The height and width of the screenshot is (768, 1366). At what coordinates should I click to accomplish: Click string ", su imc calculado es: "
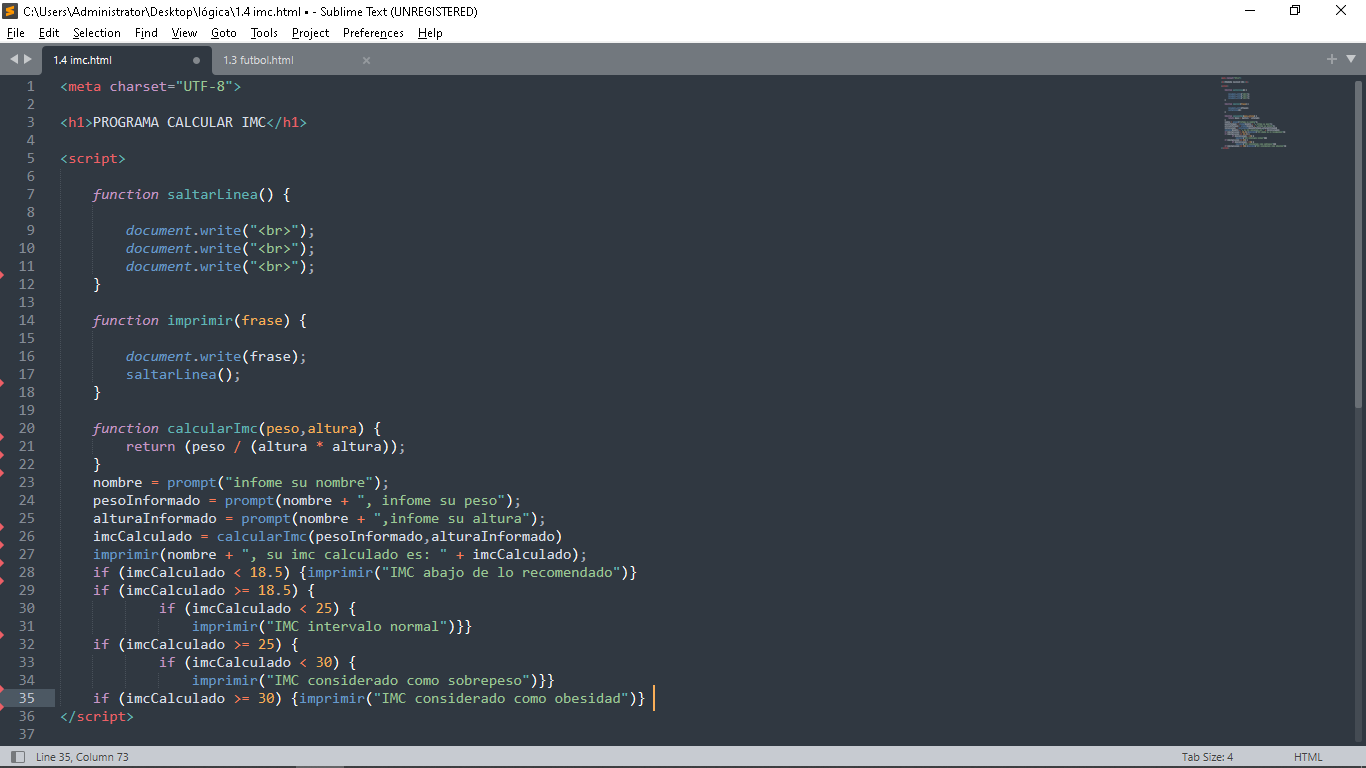point(345,554)
